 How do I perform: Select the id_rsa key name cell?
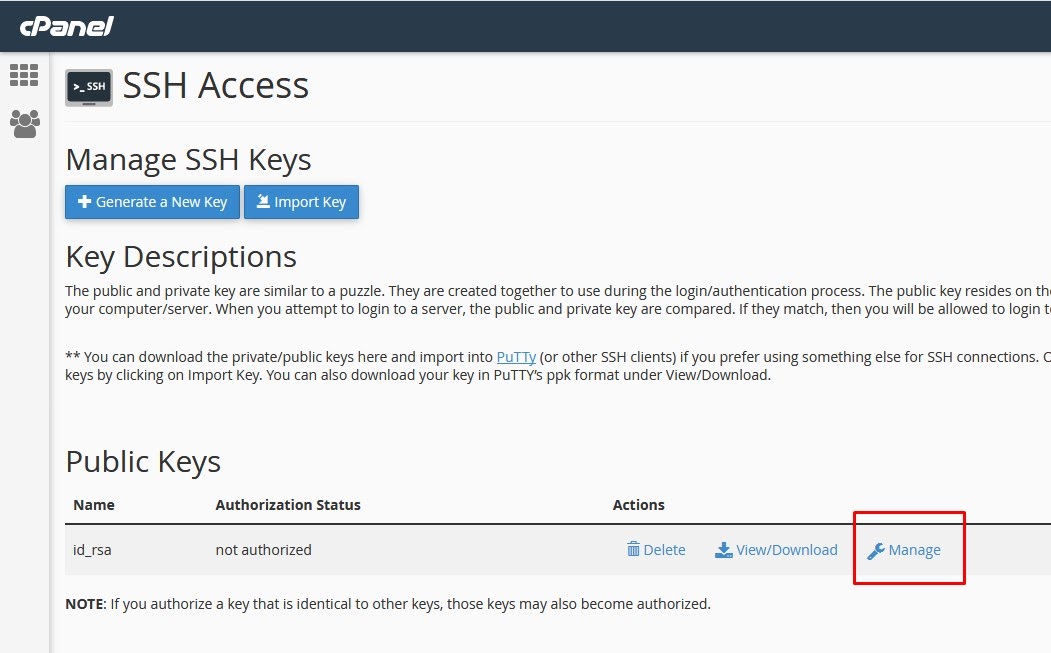click(92, 550)
